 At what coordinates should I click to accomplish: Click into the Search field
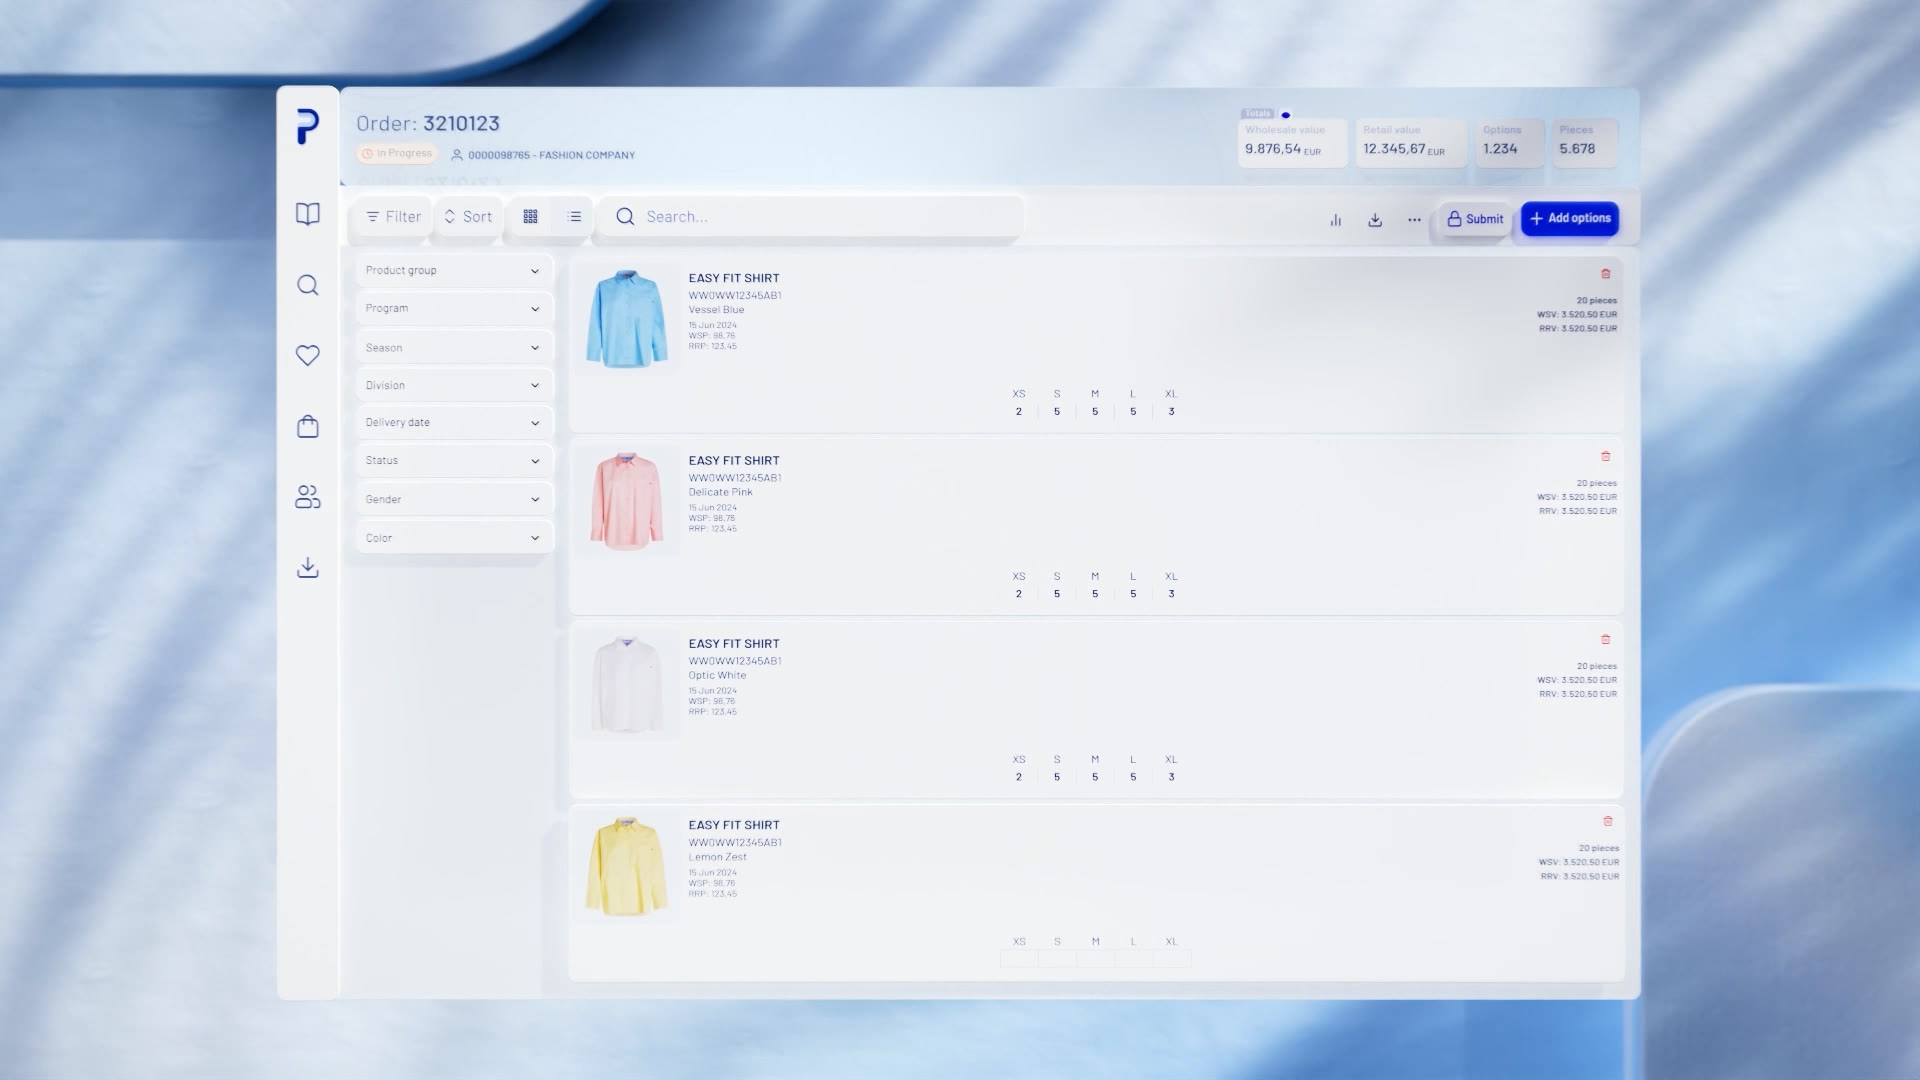pos(810,217)
